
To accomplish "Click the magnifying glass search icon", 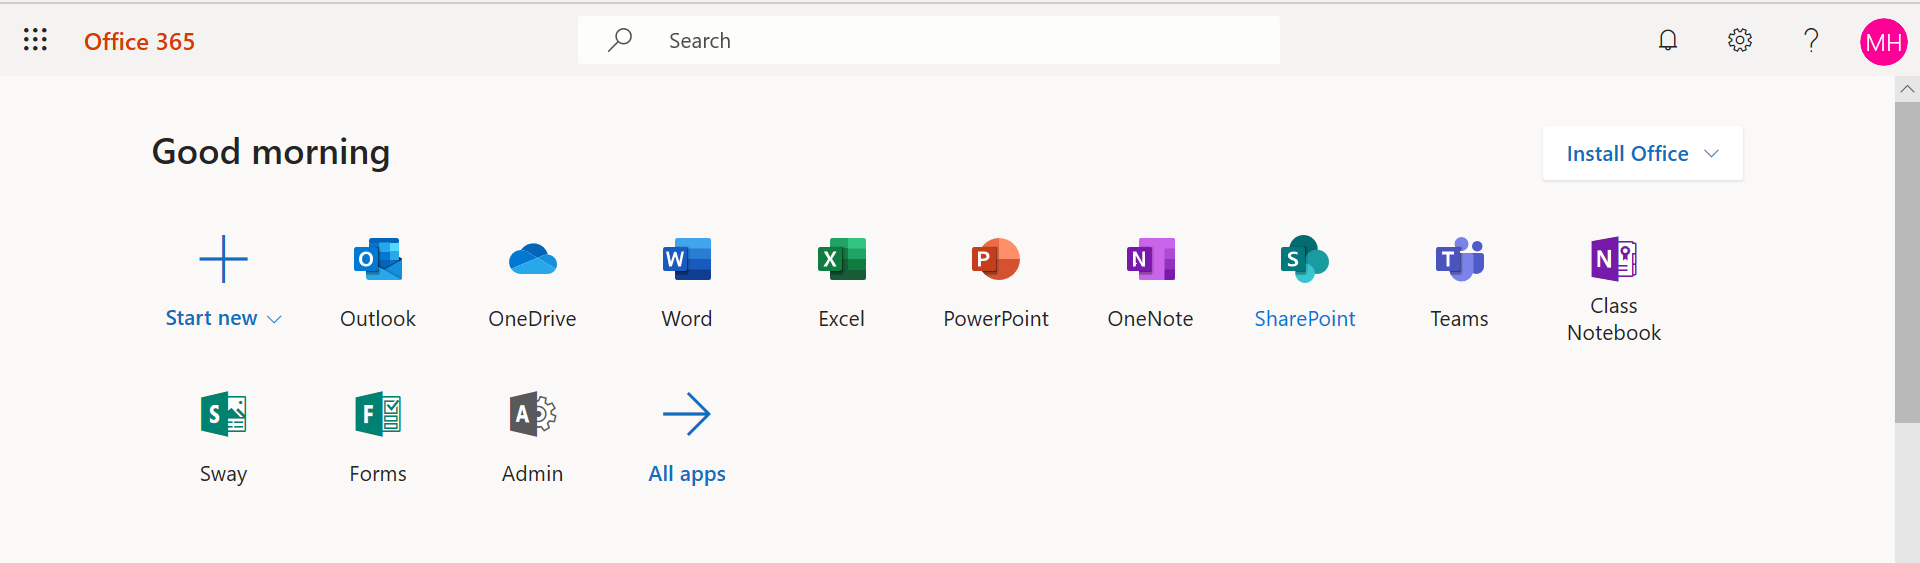I will point(620,40).
